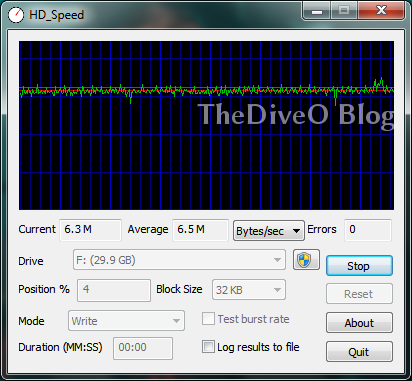Click the Errors count field
Viewport: 412px width, 381px height.
[367, 230]
